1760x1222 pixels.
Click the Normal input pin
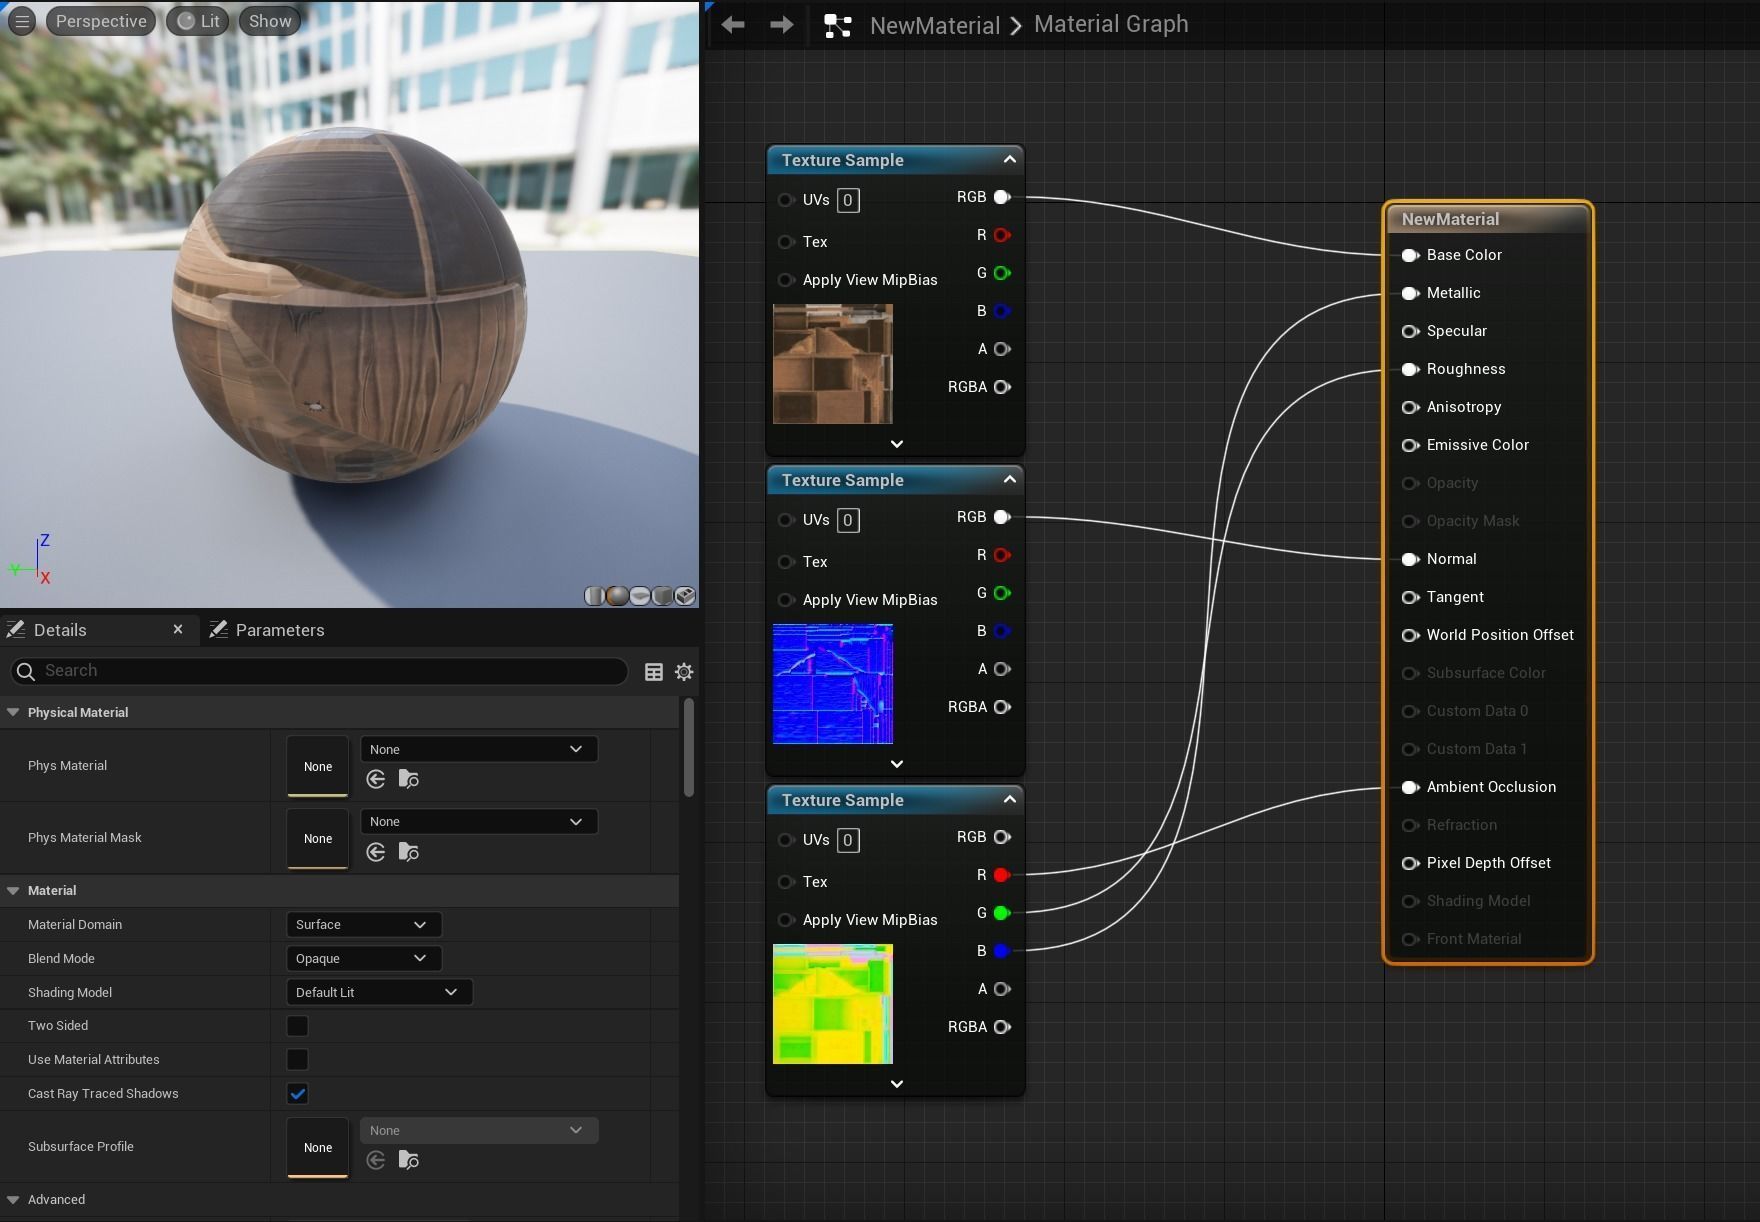(1410, 559)
